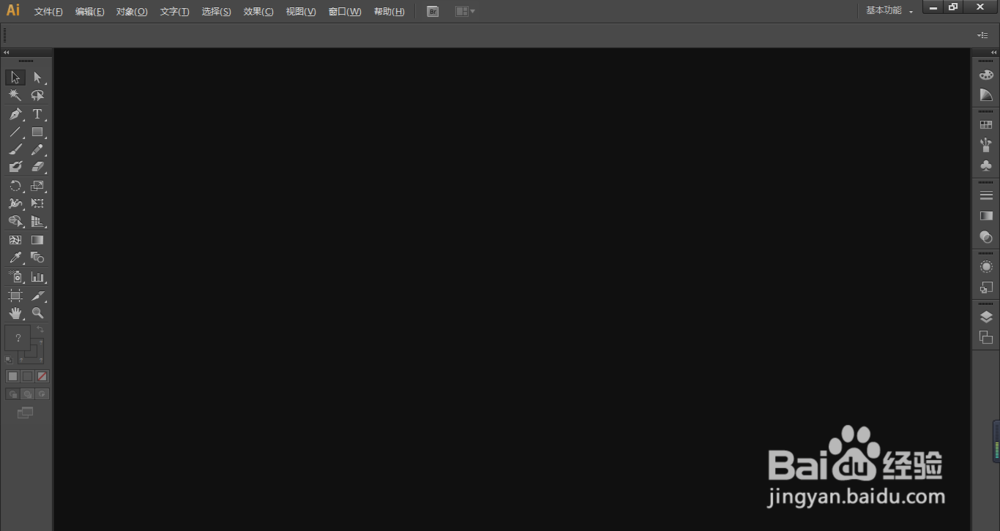The image size is (1000, 531).
Task: Open the 文件(F) menu
Action: [48, 11]
